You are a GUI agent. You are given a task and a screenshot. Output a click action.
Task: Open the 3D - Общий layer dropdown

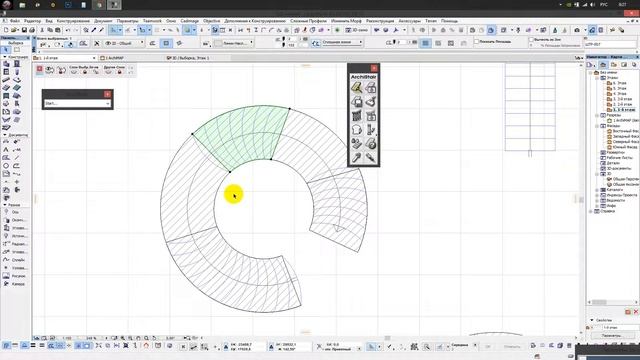pyautogui.click(x=125, y=43)
